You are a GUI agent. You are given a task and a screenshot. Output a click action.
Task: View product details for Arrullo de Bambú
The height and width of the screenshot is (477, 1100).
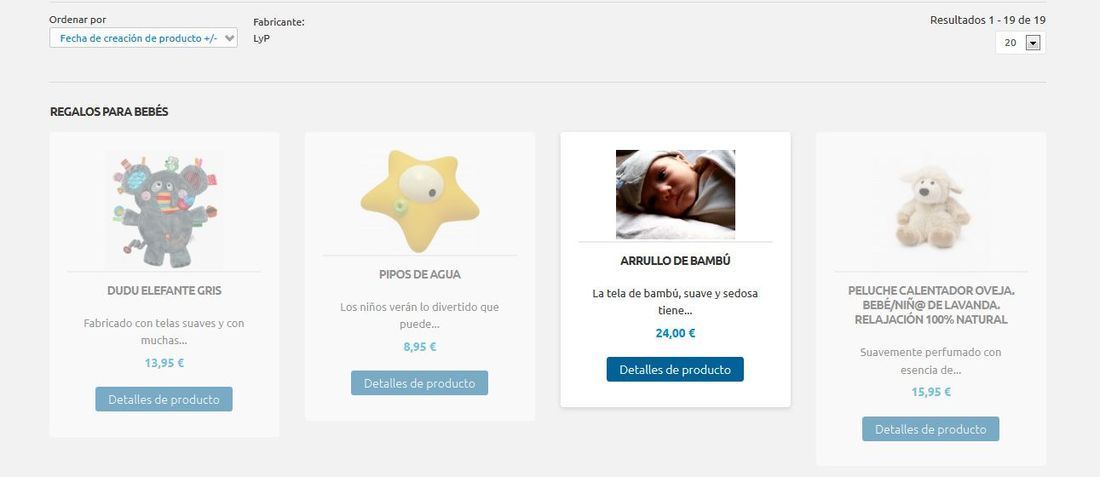[x=675, y=370]
